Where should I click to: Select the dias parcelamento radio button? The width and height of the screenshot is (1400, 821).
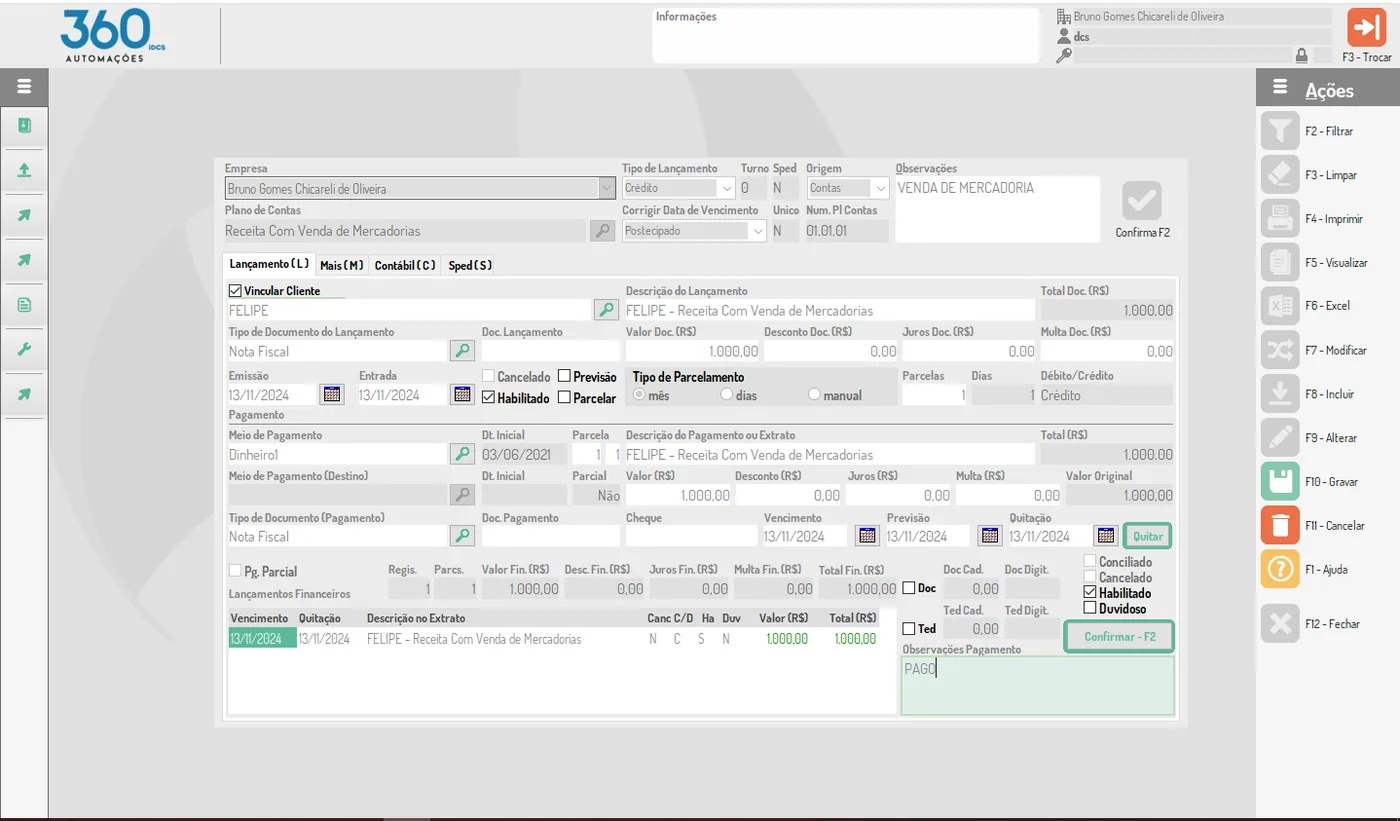(x=727, y=395)
